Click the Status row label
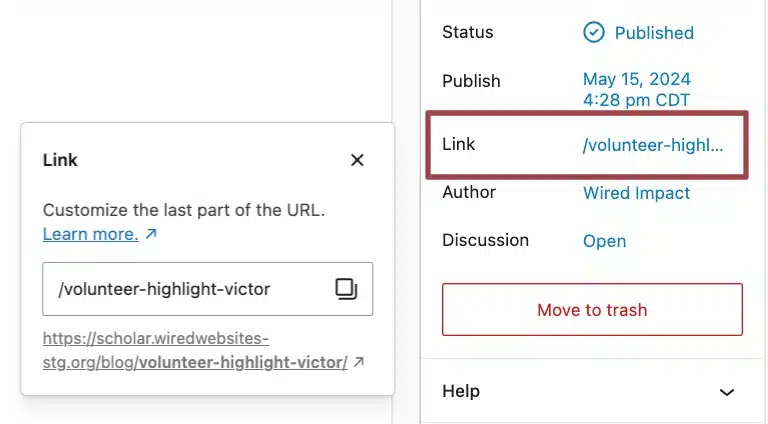 tap(468, 32)
